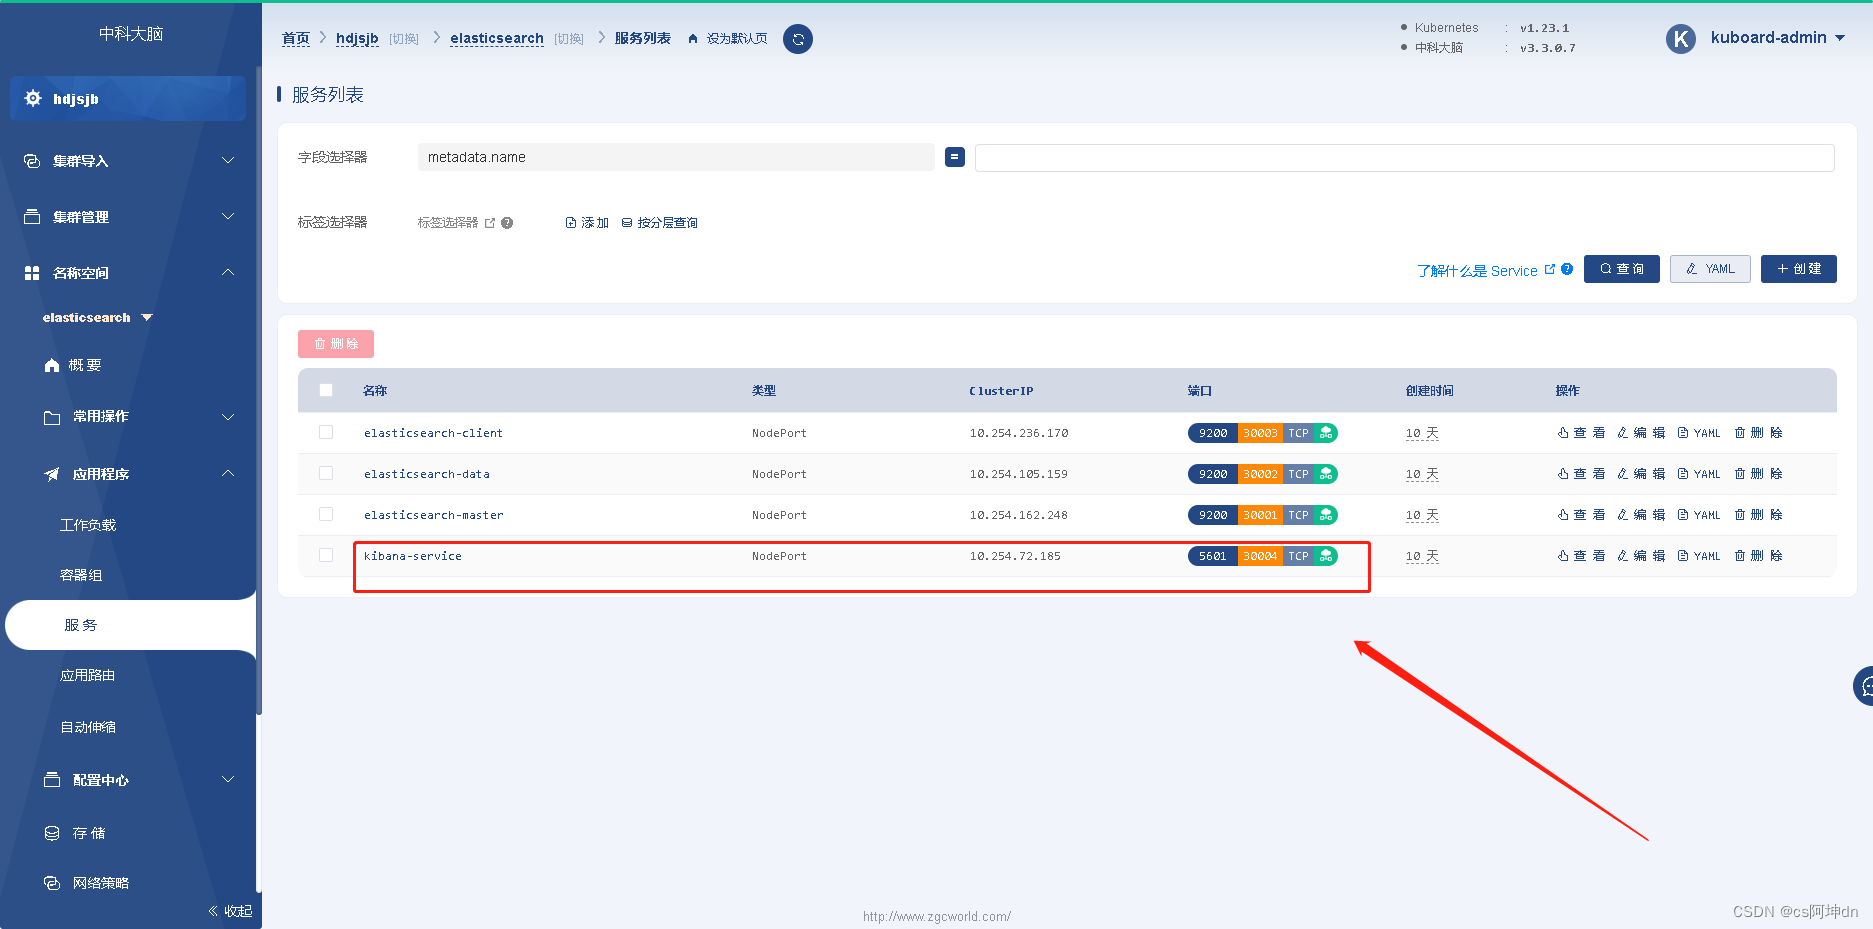Check the kibana-service row checkbox
The width and height of the screenshot is (1873, 929).
pyautogui.click(x=326, y=555)
